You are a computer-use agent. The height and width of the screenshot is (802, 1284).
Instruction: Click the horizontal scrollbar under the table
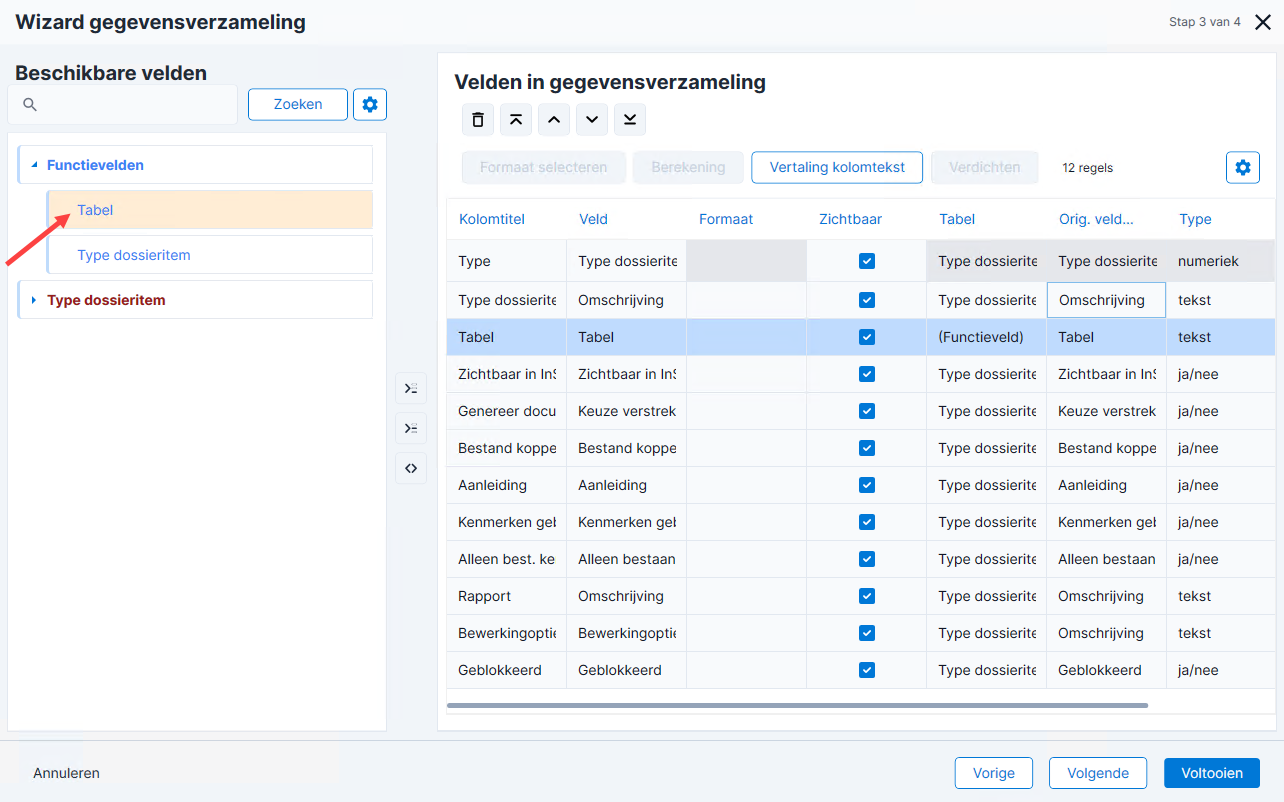point(797,706)
